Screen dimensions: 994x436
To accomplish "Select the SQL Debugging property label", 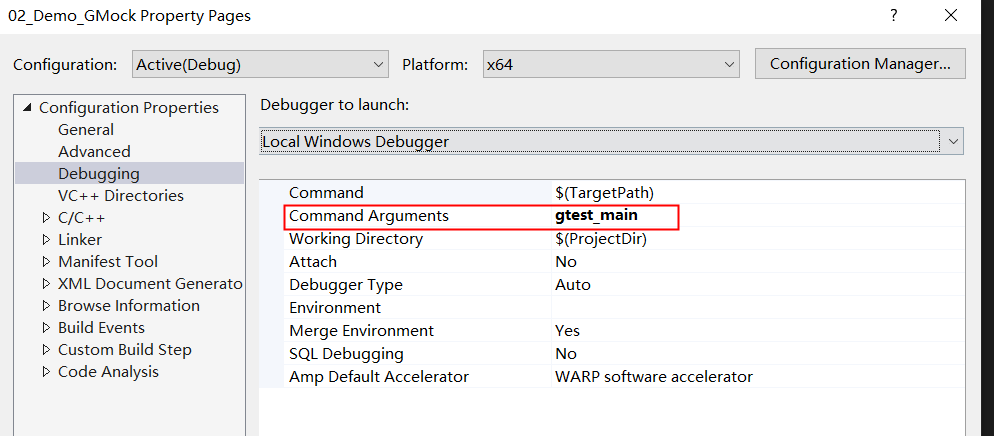I will (x=346, y=354).
